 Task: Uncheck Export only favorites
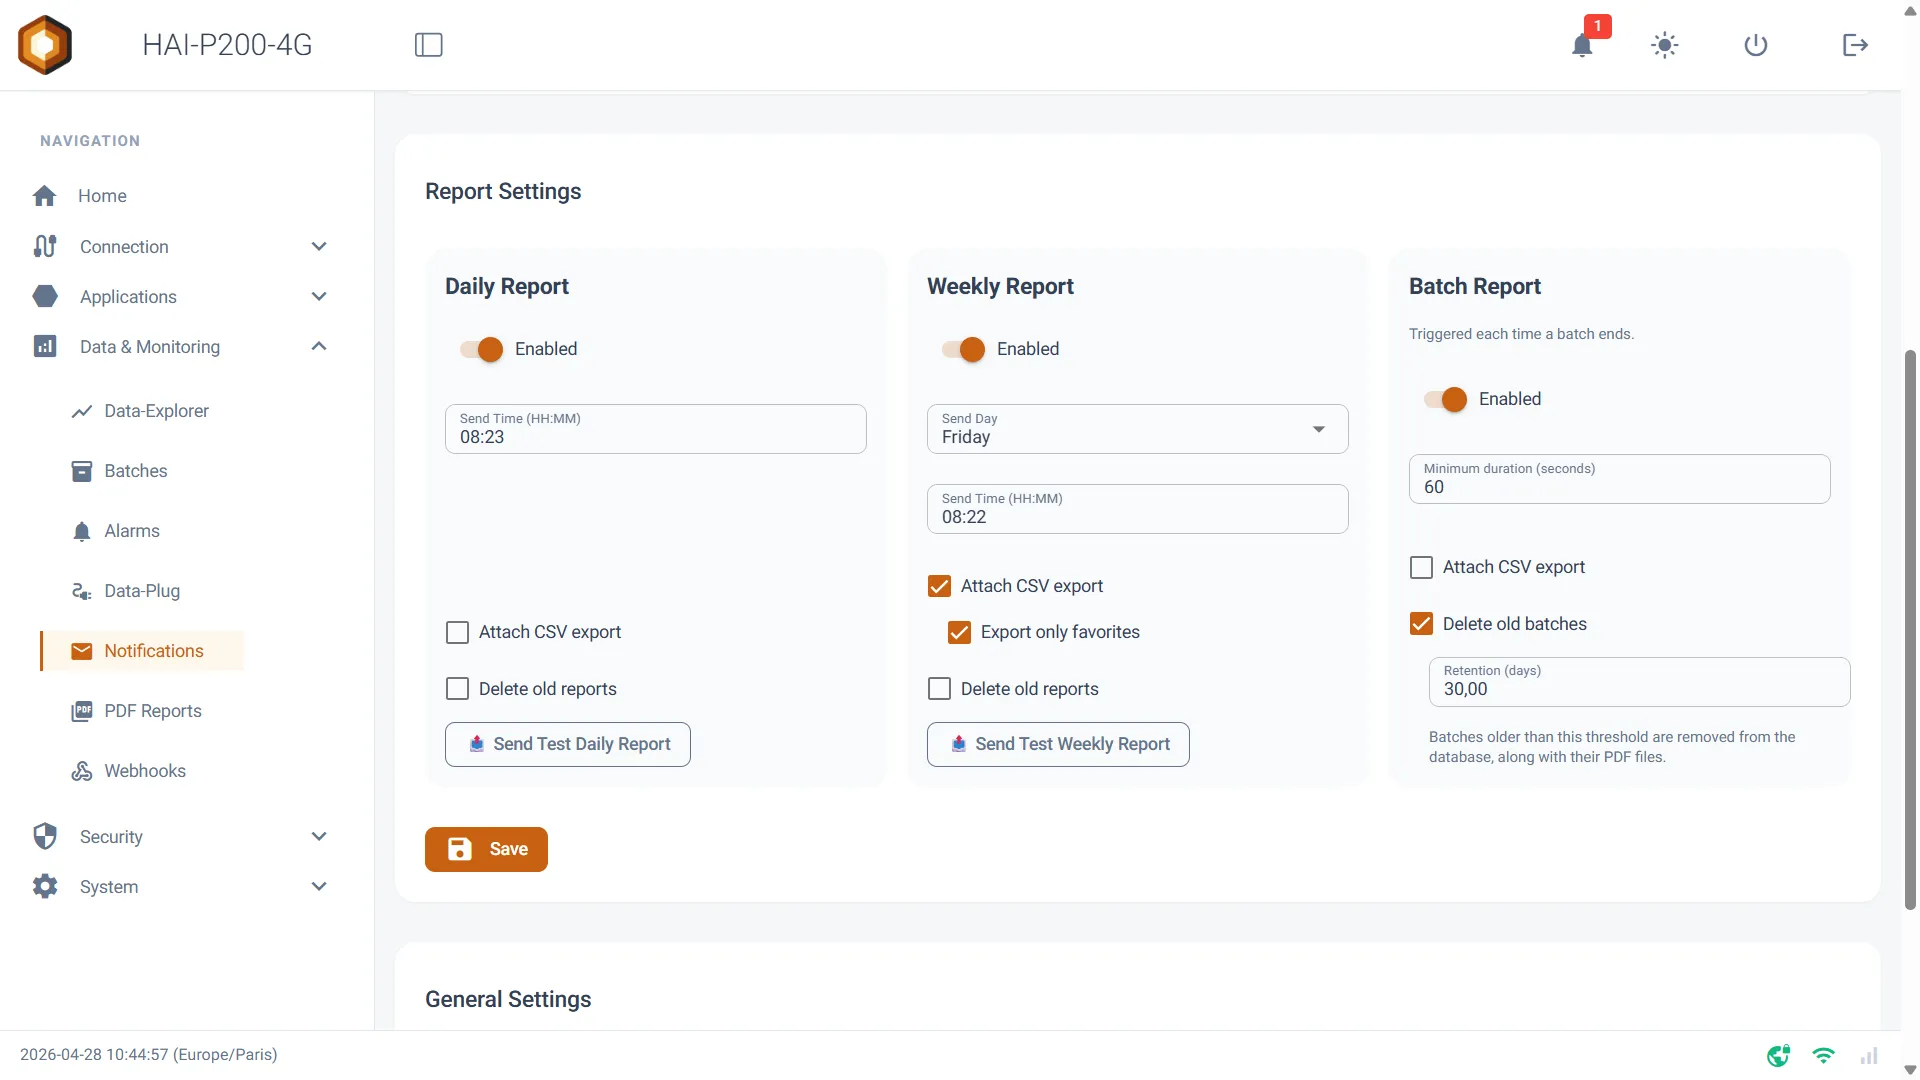pos(959,632)
